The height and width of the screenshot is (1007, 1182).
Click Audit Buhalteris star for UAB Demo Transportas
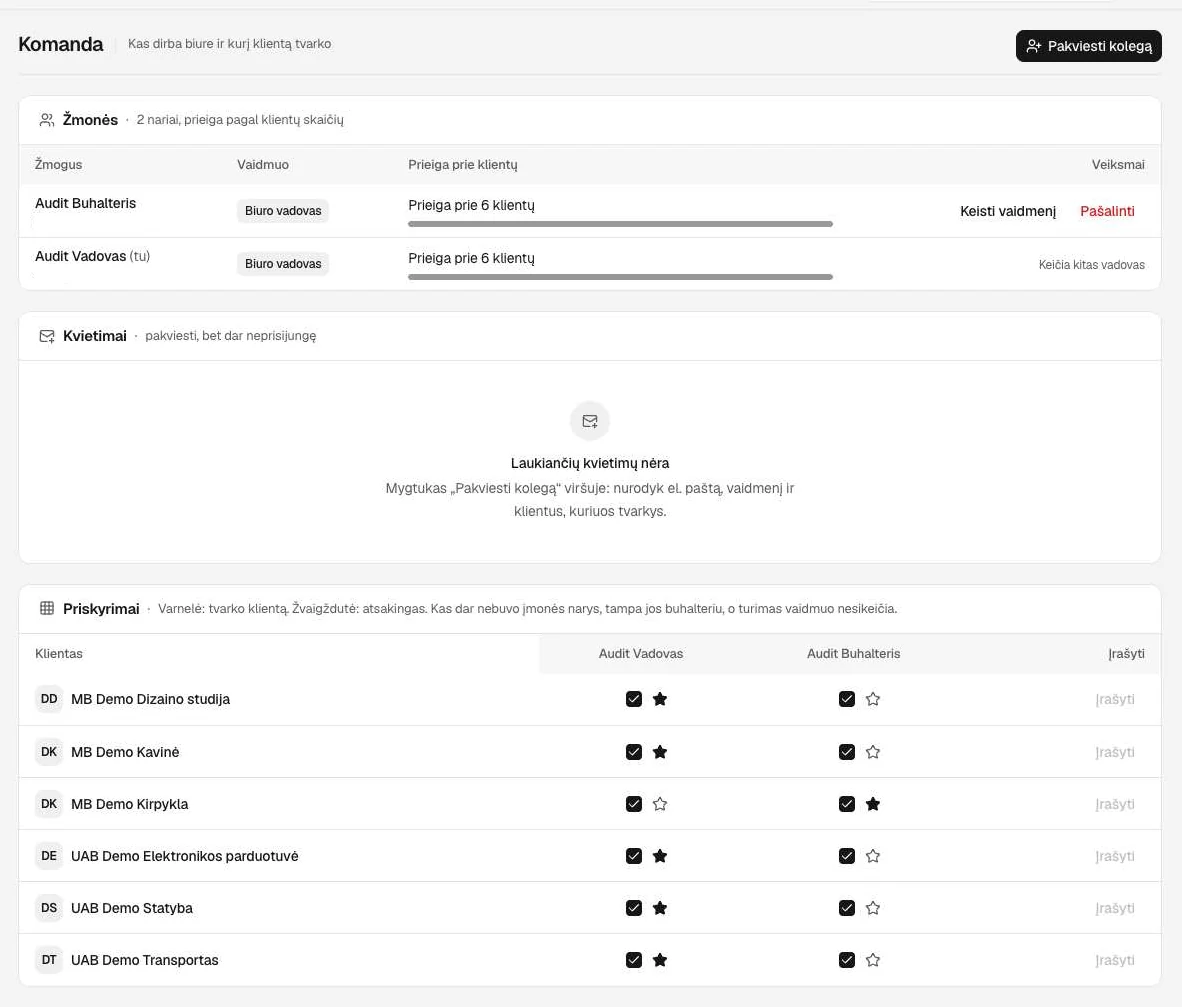(x=873, y=960)
